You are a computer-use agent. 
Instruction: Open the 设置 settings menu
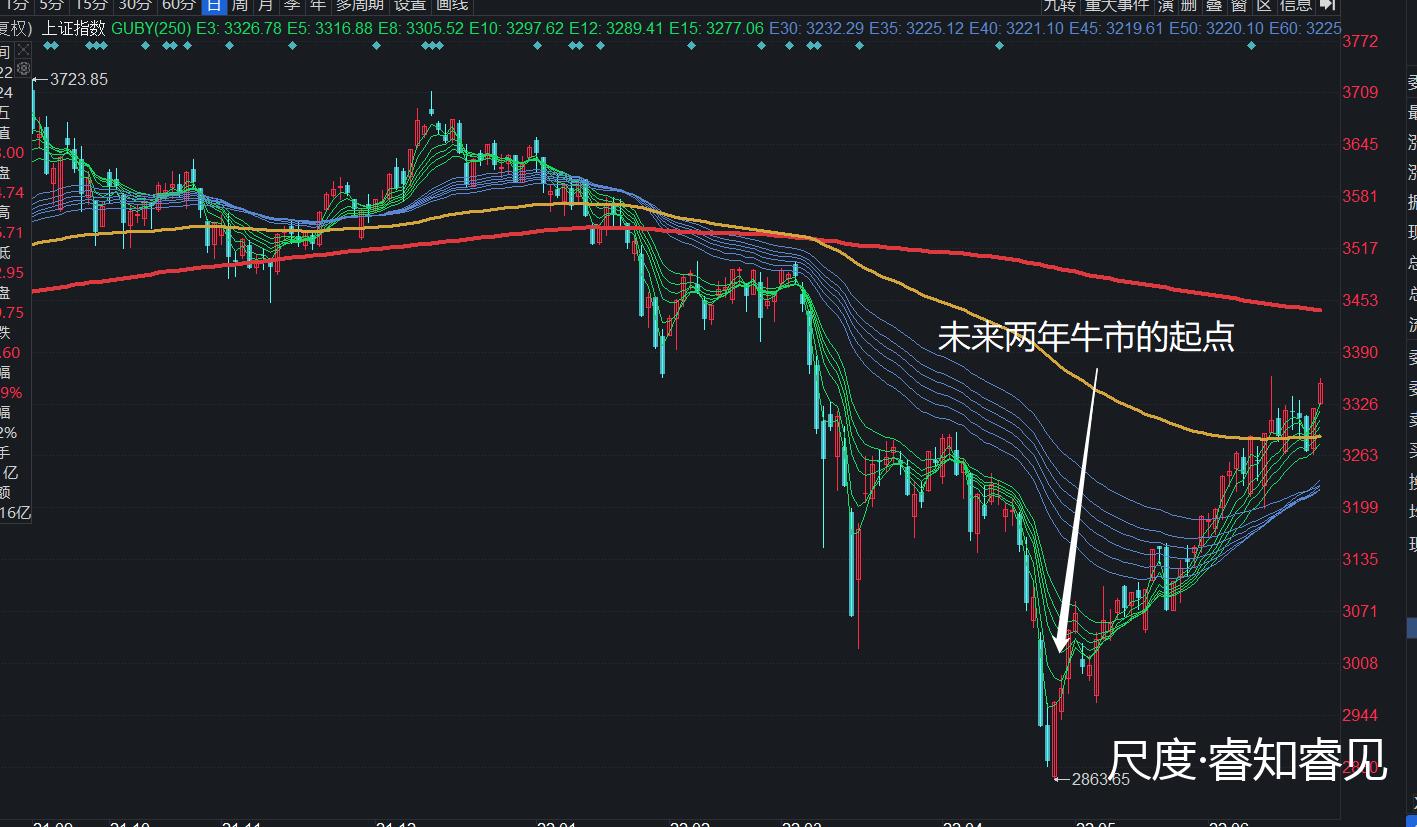[410, 5]
